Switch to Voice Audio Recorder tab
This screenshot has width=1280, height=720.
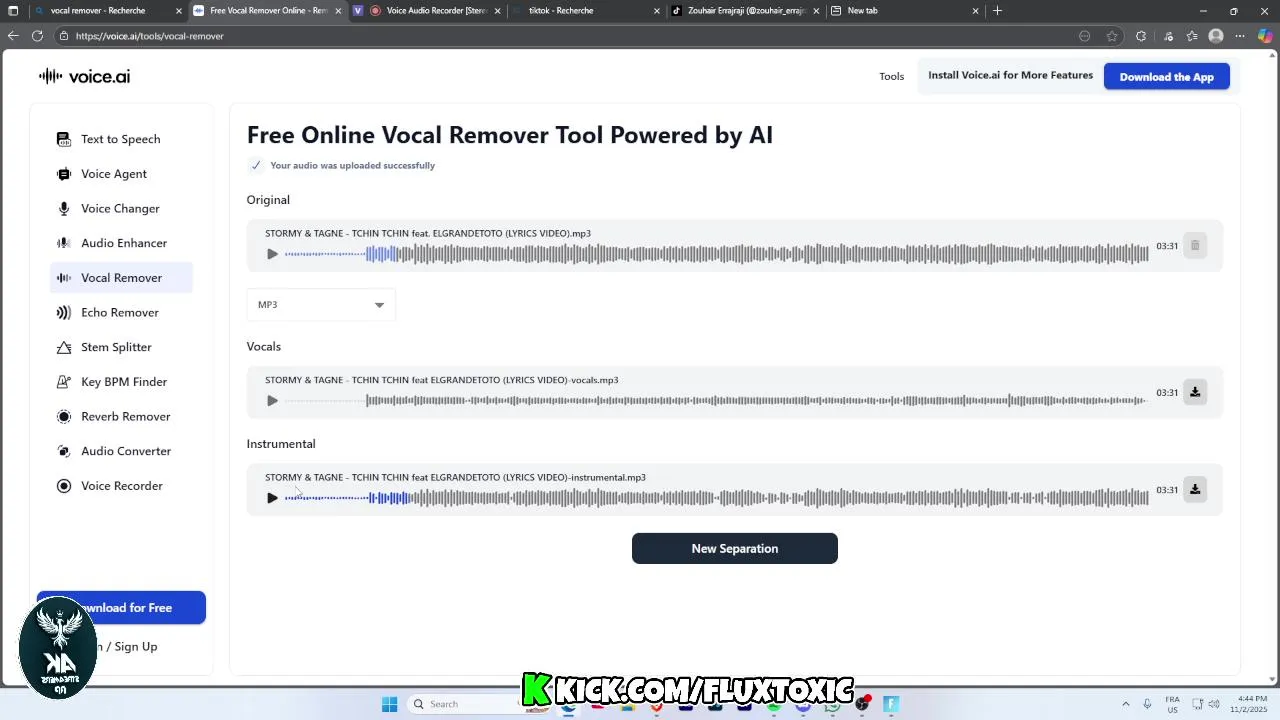pyautogui.click(x=425, y=11)
